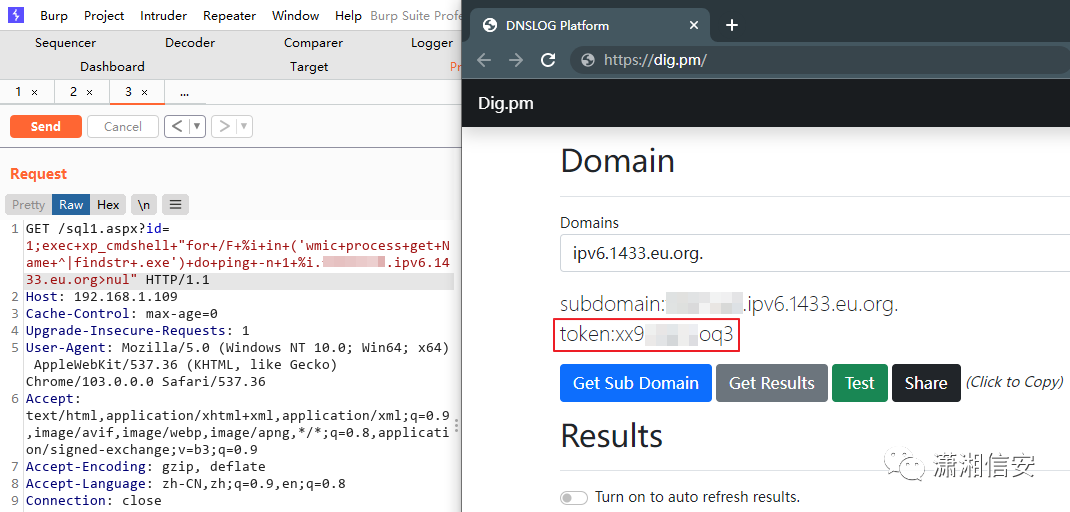This screenshot has width=1070, height=512.
Task: Switch to the Comparer tab
Action: (x=313, y=43)
